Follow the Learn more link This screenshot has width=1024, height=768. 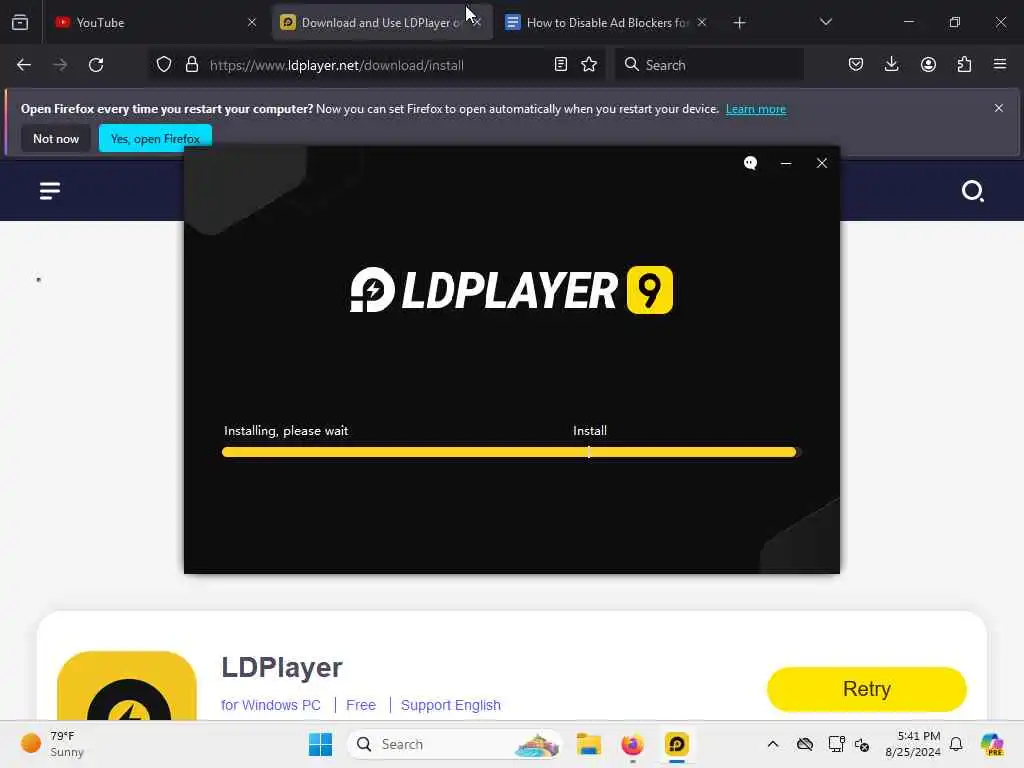coord(756,109)
